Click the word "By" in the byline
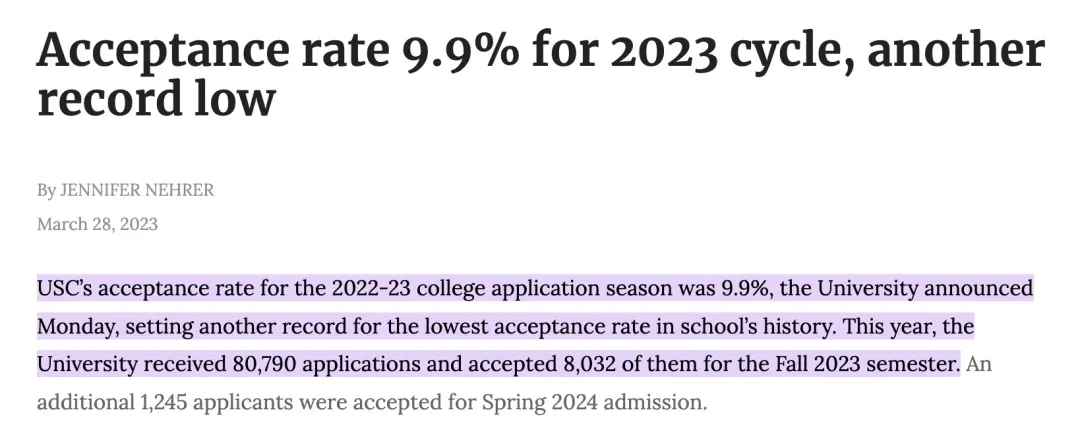 click(x=47, y=190)
